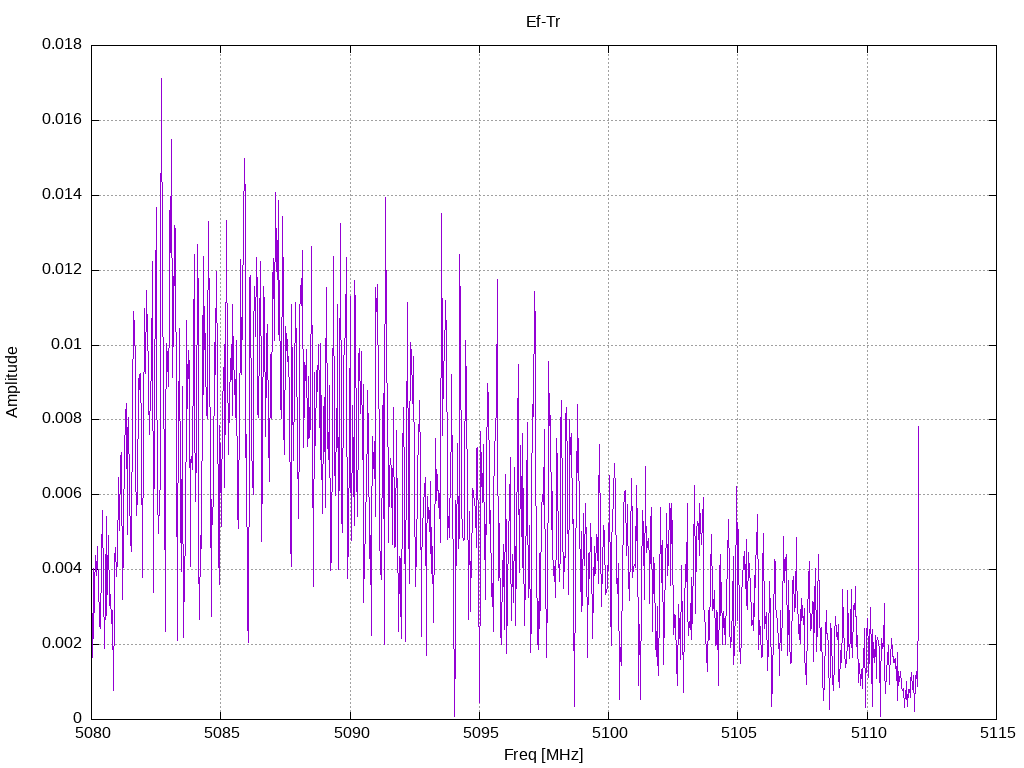
Task: Click the 5110 x-axis tick label
Action: point(868,733)
